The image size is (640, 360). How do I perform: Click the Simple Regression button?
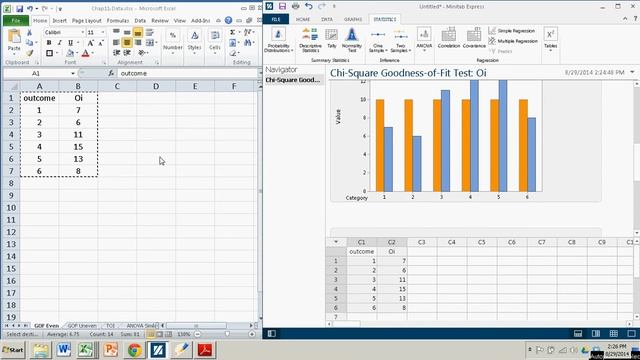tap(512, 31)
